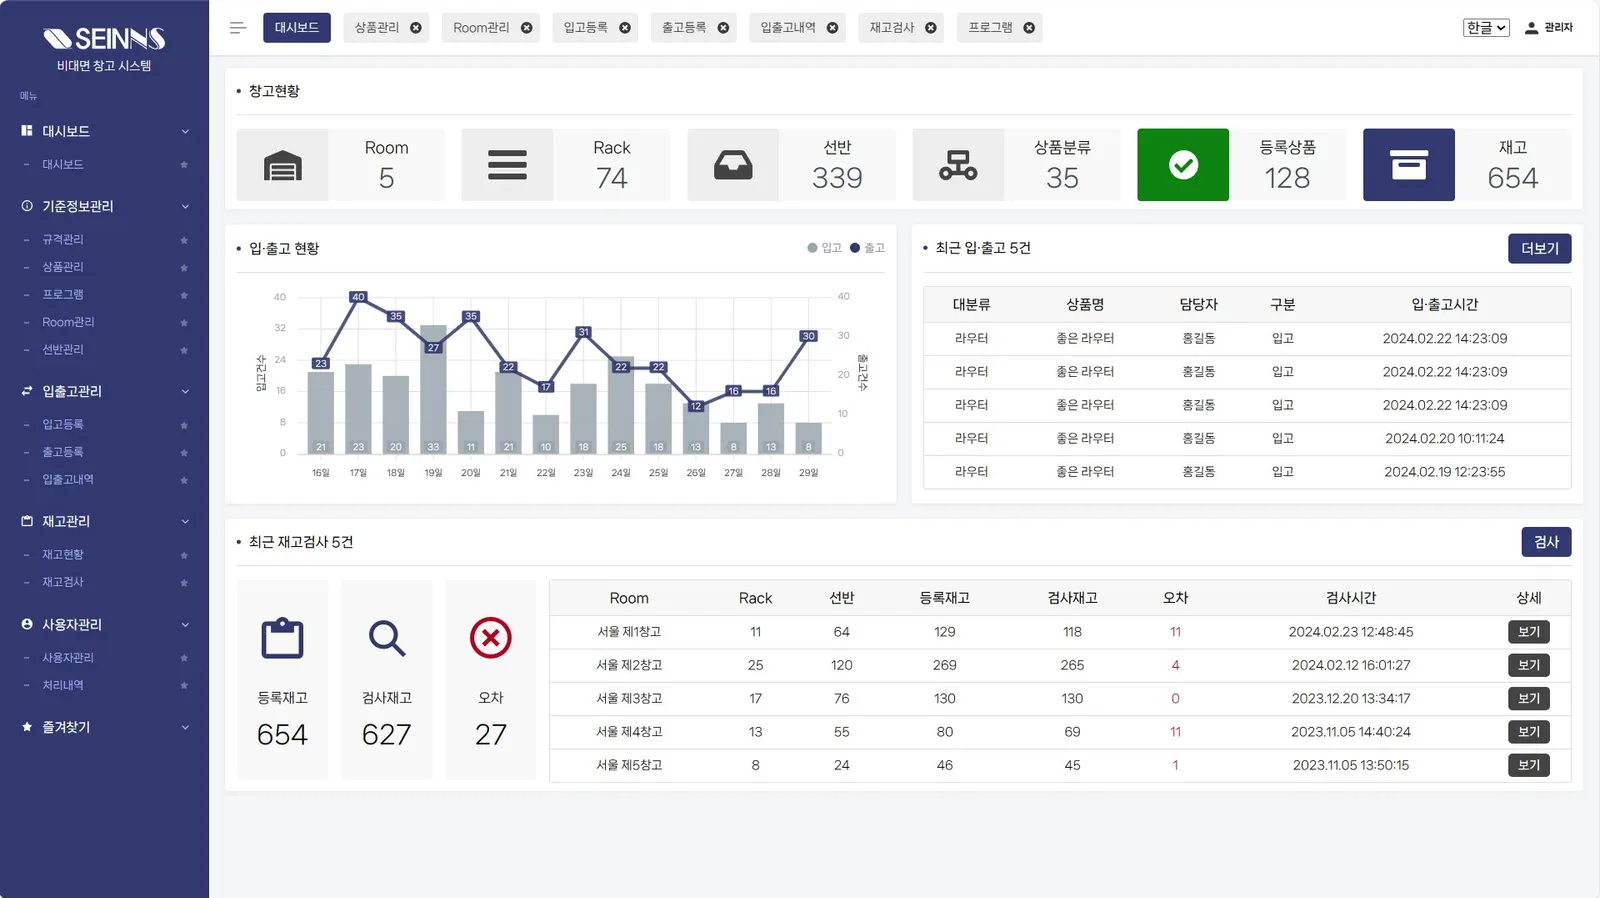This screenshot has width=1600, height=898.
Task: Click the 등록재고 clipboard icon
Action: pyautogui.click(x=282, y=638)
